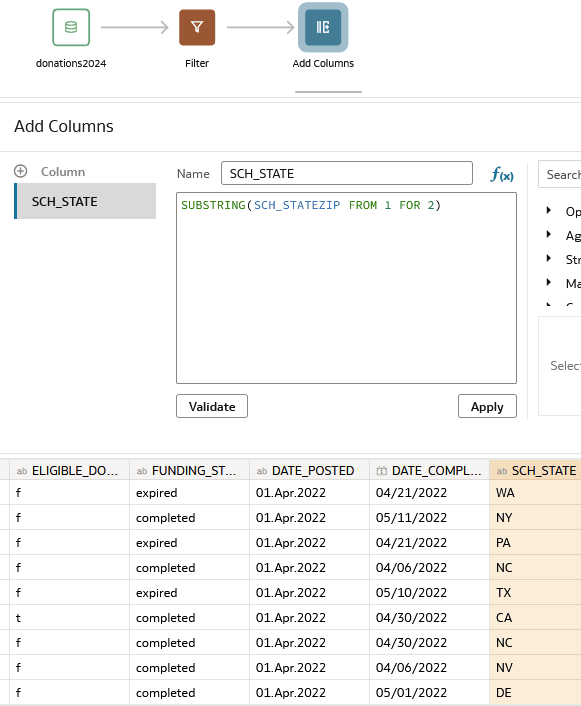Click the function Search box

point(559,174)
